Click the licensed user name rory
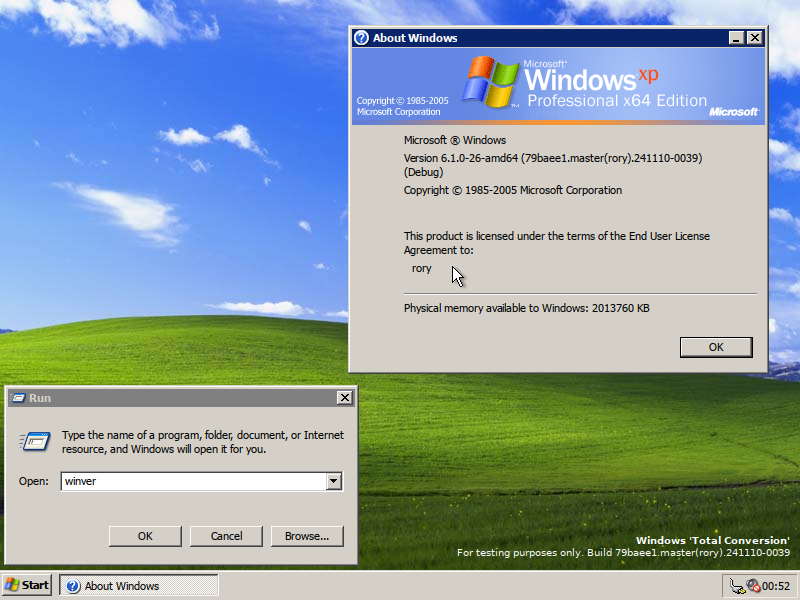800x600 pixels. [421, 268]
